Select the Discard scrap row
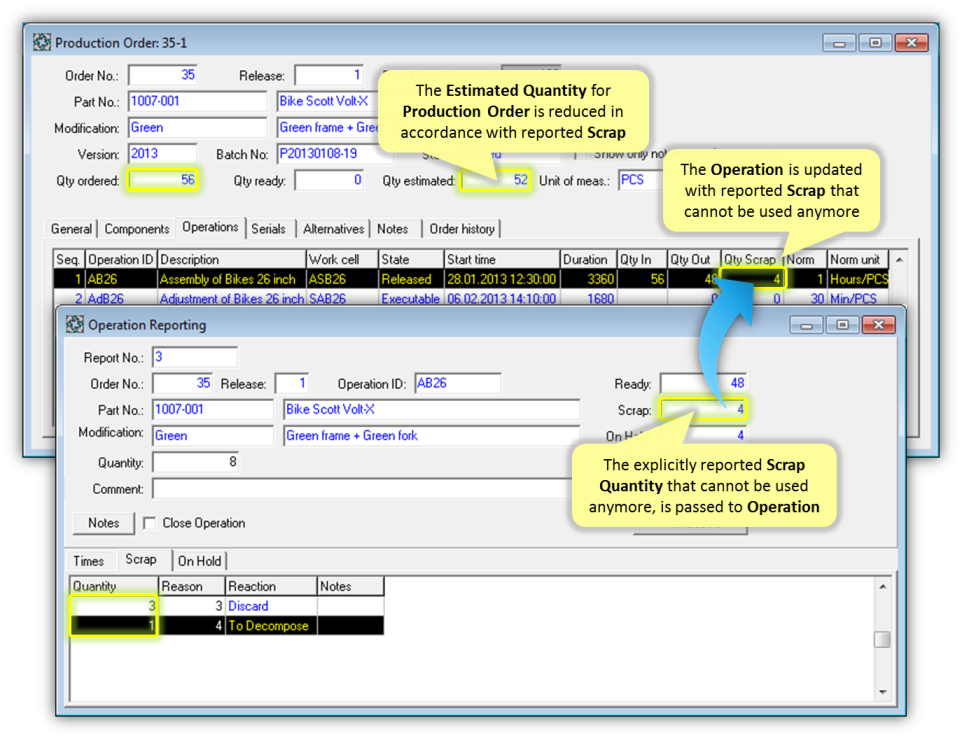Viewport: 962px width, 739px height. point(248,606)
